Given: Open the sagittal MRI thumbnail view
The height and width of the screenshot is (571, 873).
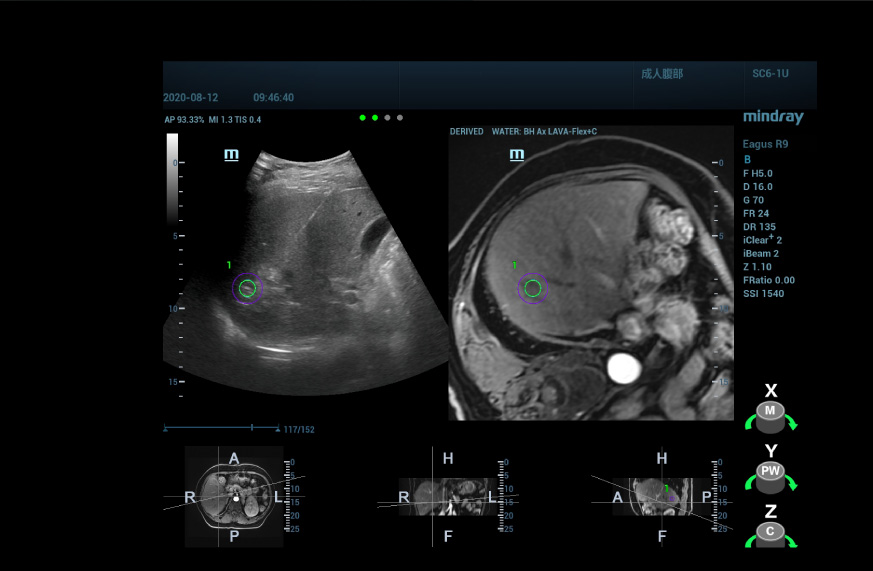Looking at the screenshot, I should point(660,496).
